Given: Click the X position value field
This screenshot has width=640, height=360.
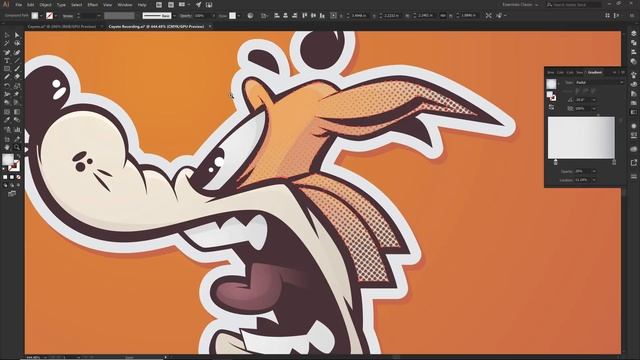Looking at the screenshot, I should coord(359,16).
